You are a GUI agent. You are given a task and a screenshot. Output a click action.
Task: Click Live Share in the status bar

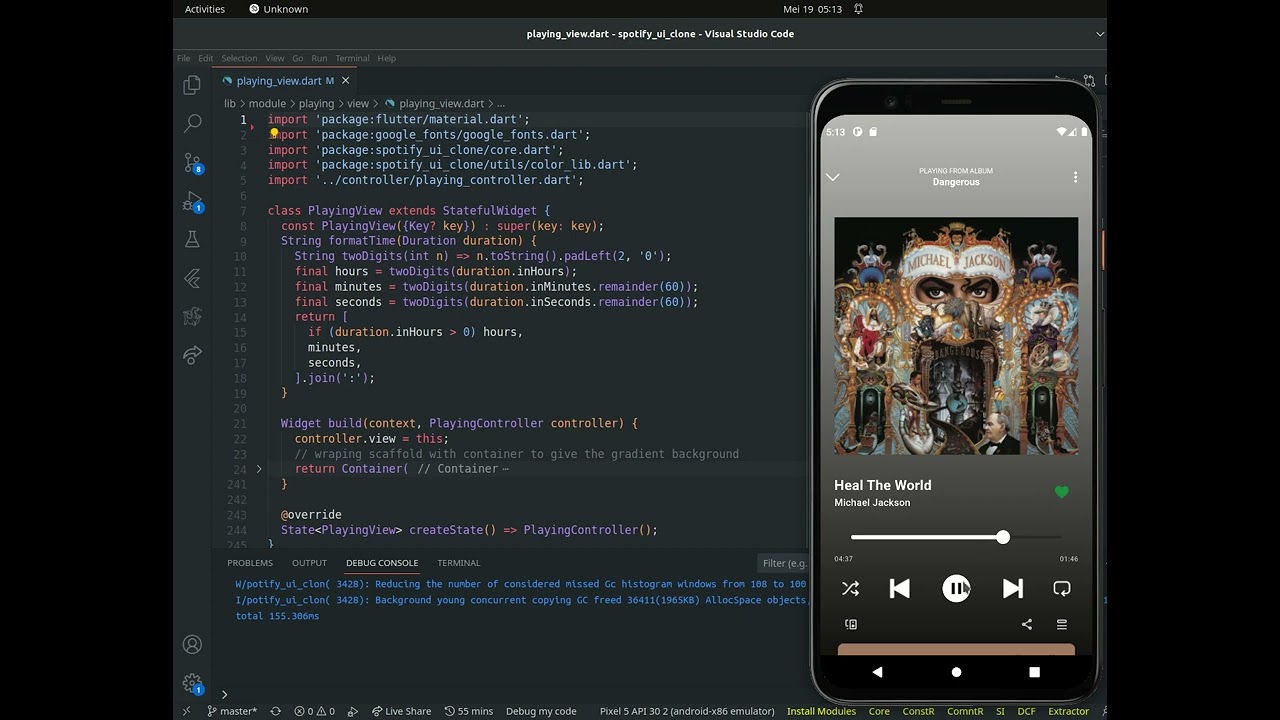tap(401, 711)
